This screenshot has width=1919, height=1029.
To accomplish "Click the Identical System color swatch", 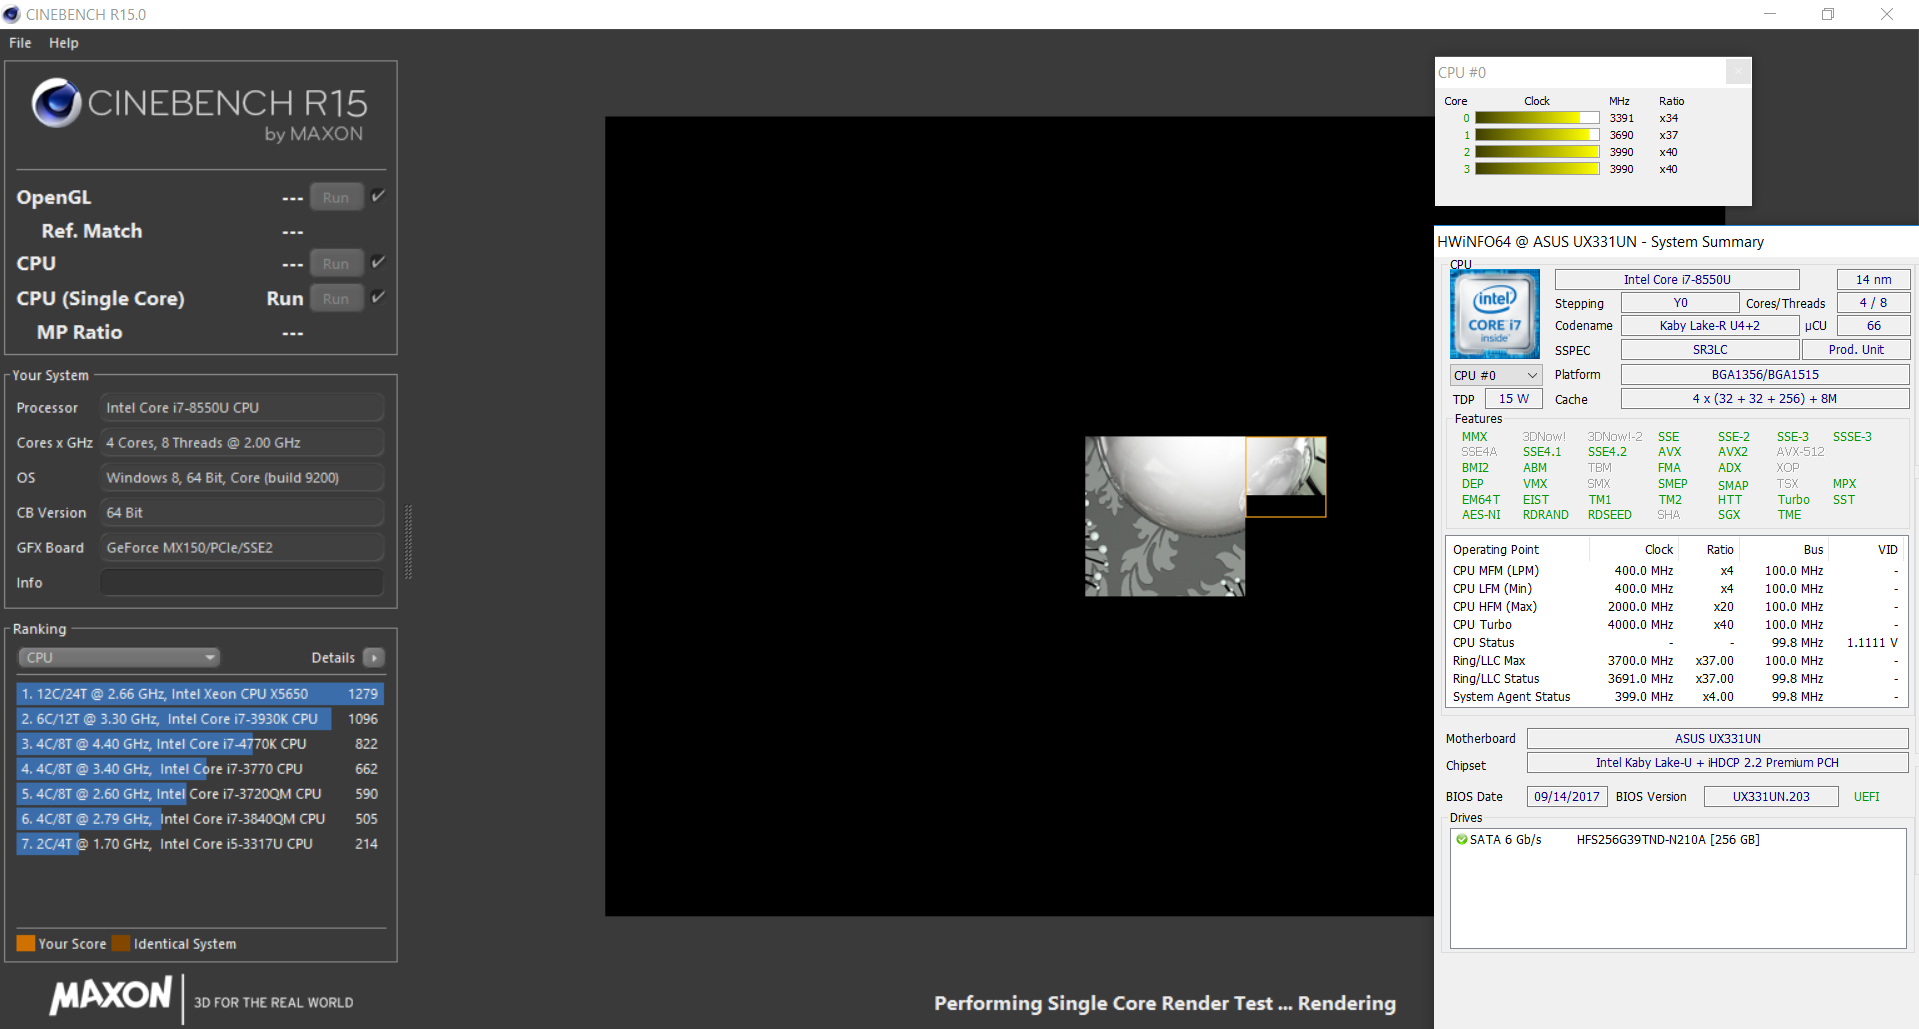I will tap(121, 943).
